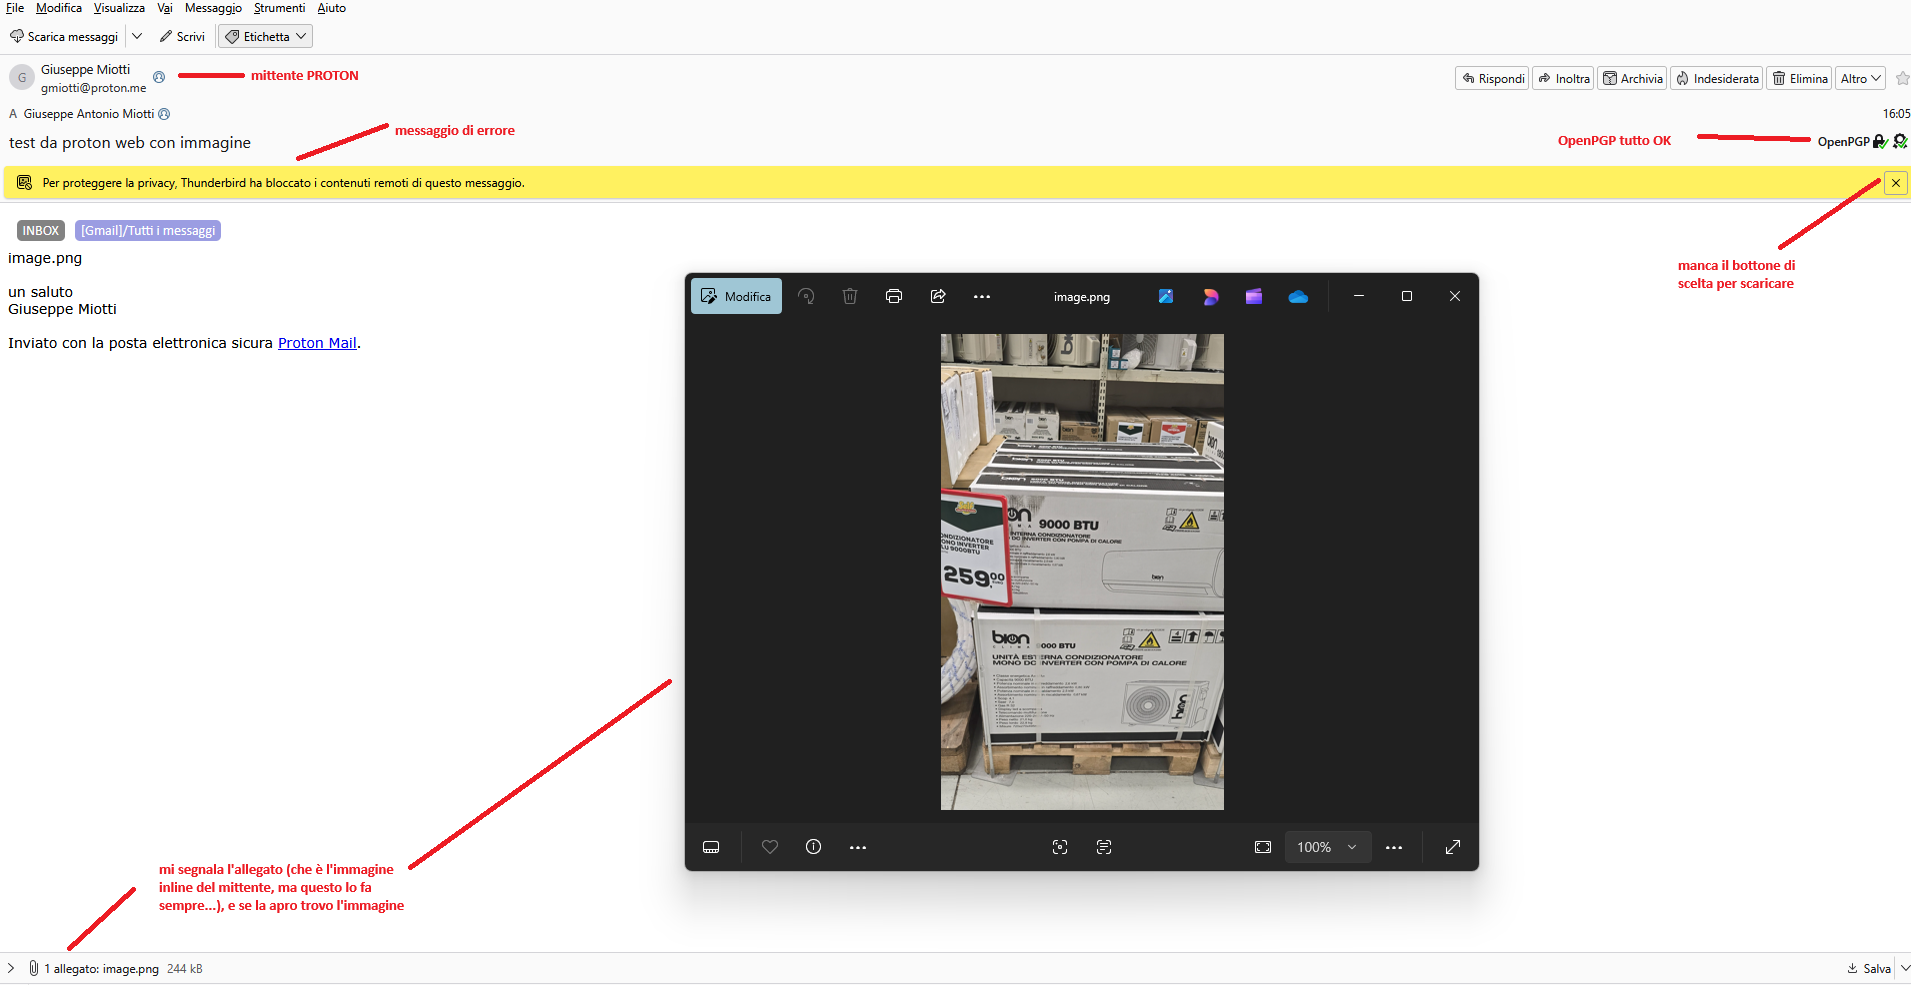
Task: Archive the message with Archivia
Action: coord(1632,79)
